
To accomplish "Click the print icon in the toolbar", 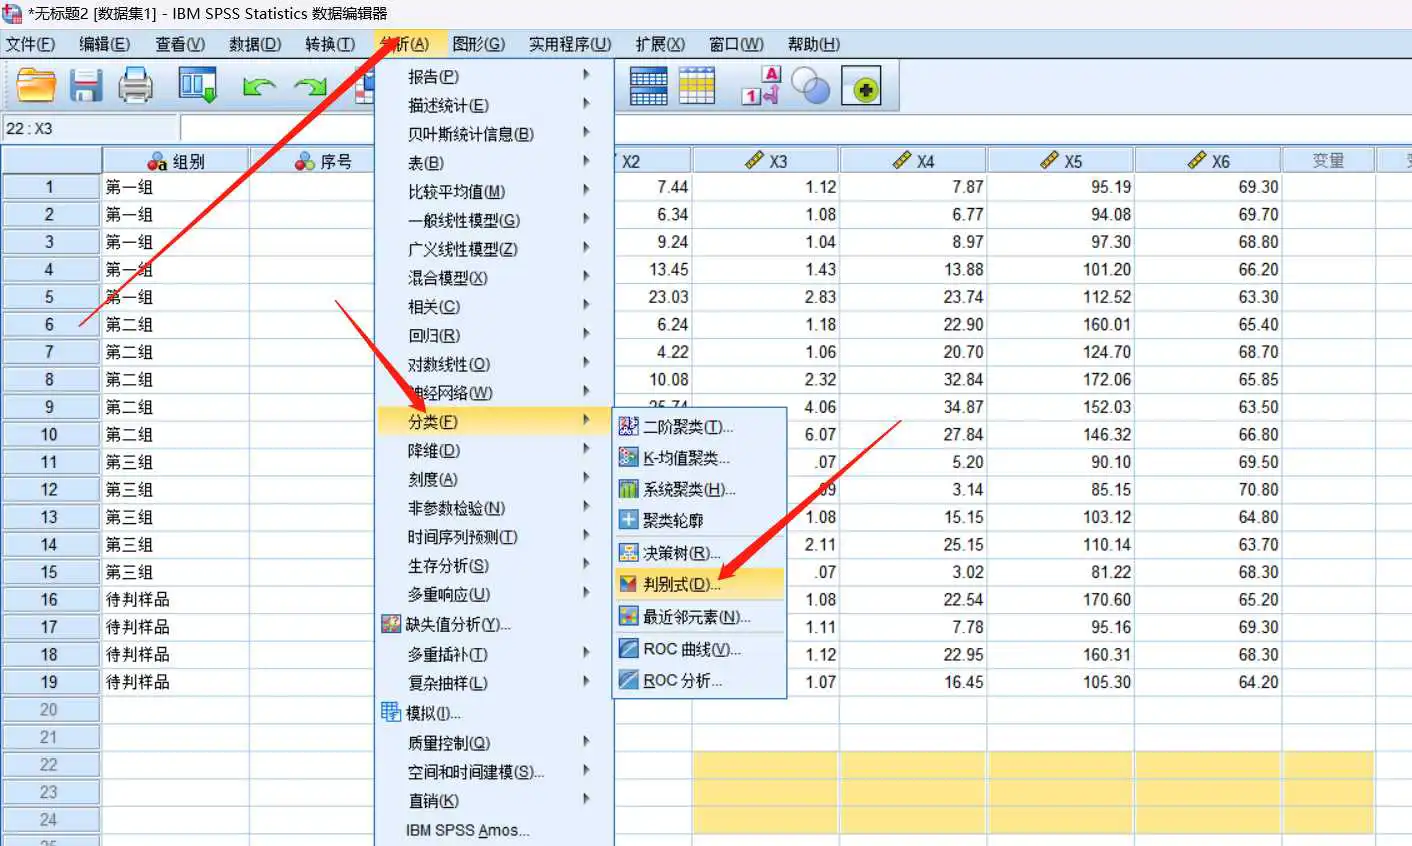I will [x=135, y=86].
